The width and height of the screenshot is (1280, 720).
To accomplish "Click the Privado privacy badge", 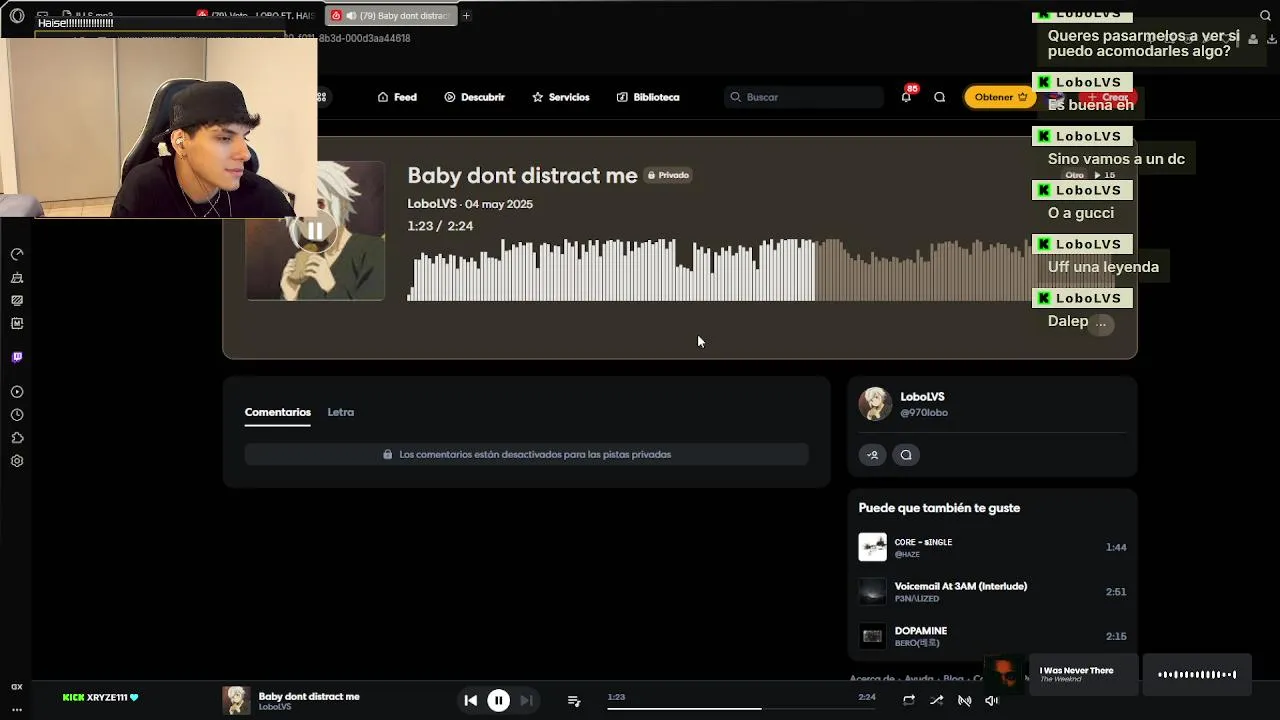I will 669,175.
